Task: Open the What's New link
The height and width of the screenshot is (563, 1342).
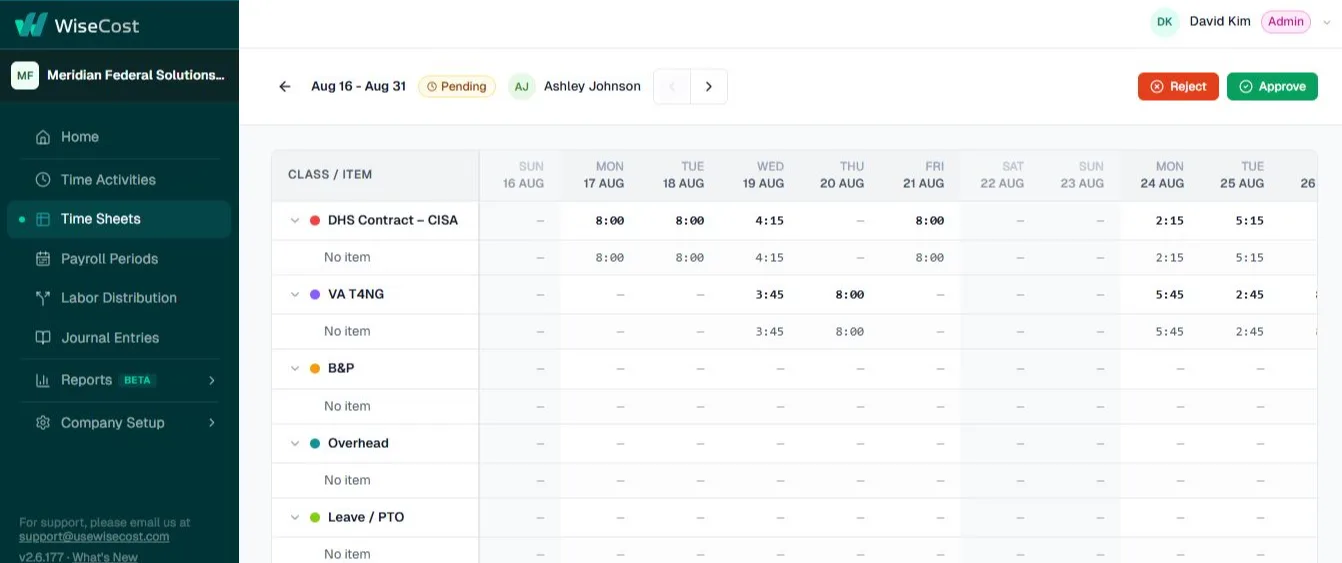Action: click(x=107, y=557)
